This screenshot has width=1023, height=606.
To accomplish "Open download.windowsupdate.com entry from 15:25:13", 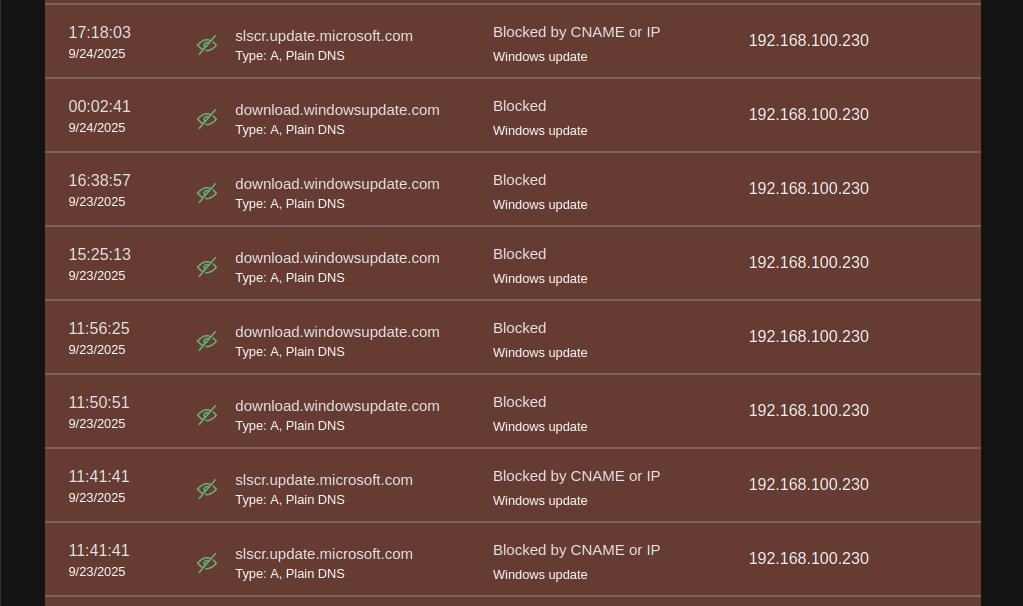I will click(337, 258).
